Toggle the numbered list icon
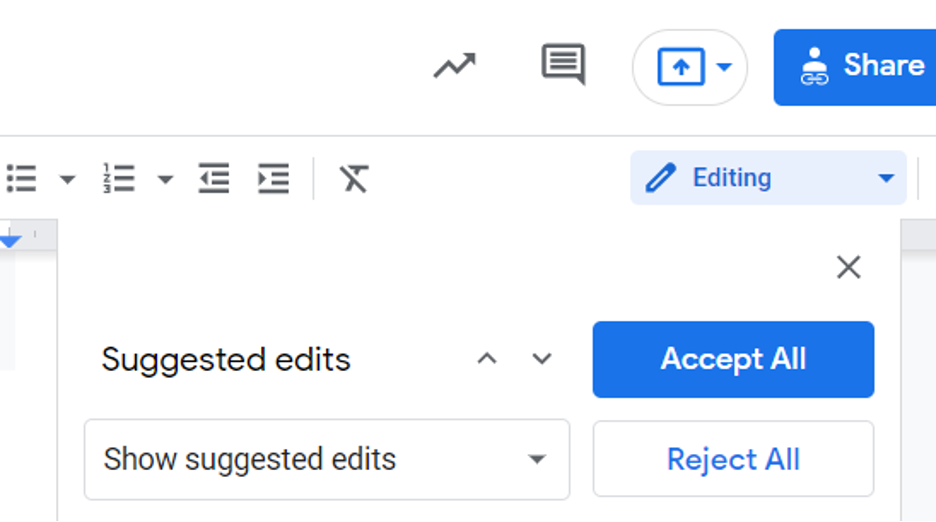936x522 pixels. point(119,178)
